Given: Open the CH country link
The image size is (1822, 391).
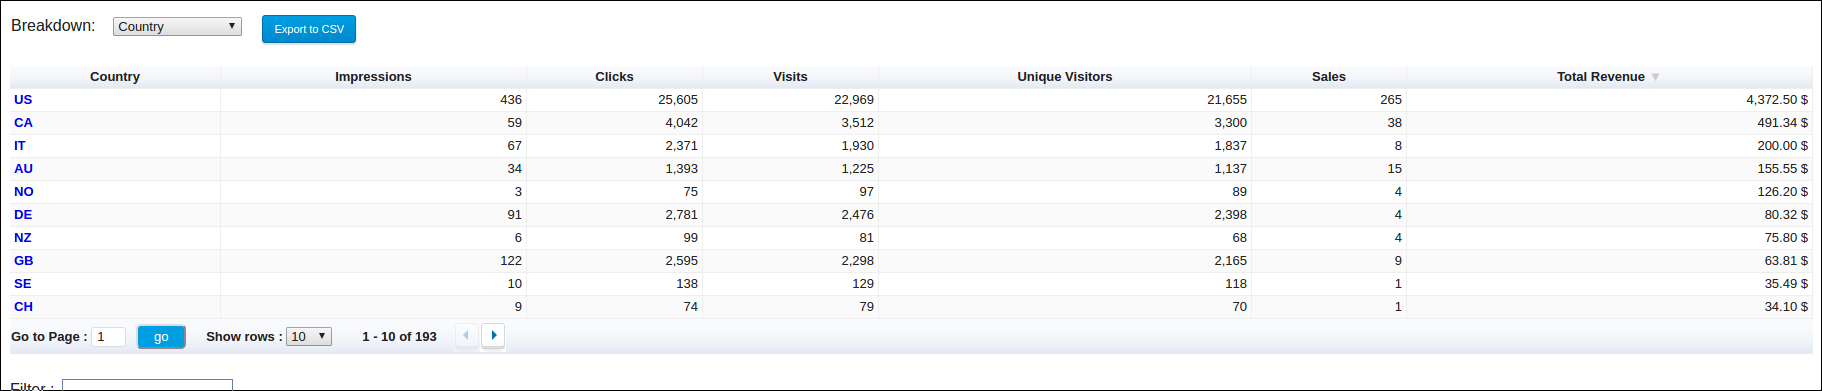Looking at the screenshot, I should pyautogui.click(x=23, y=307).
